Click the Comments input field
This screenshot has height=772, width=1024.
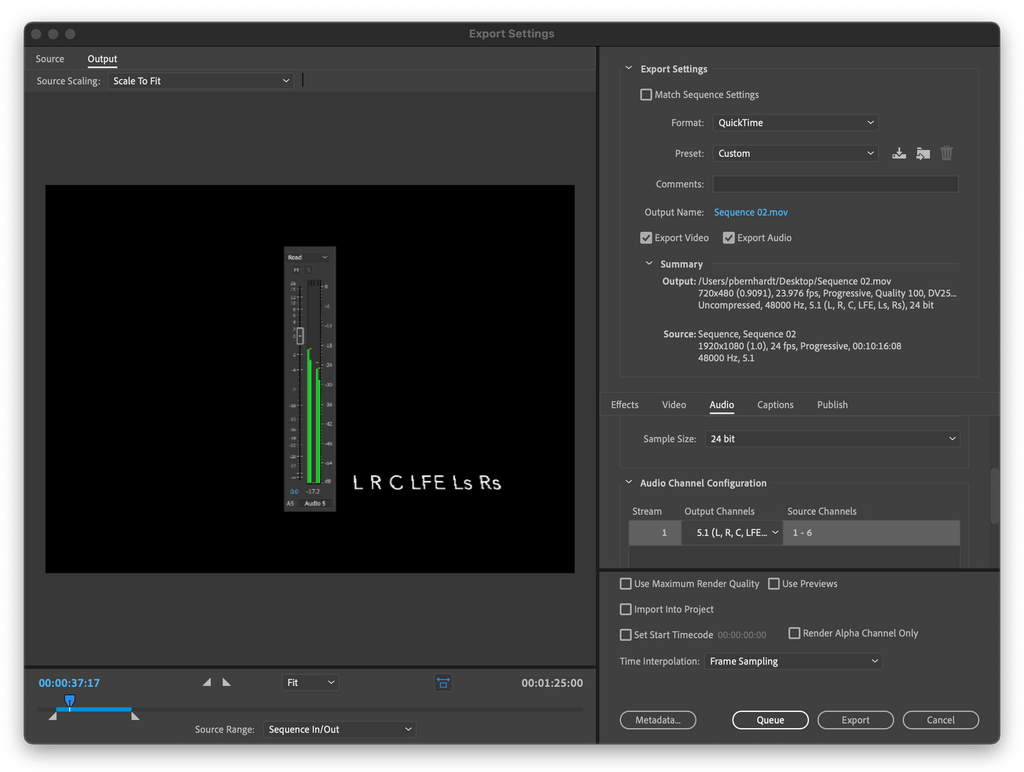[835, 184]
